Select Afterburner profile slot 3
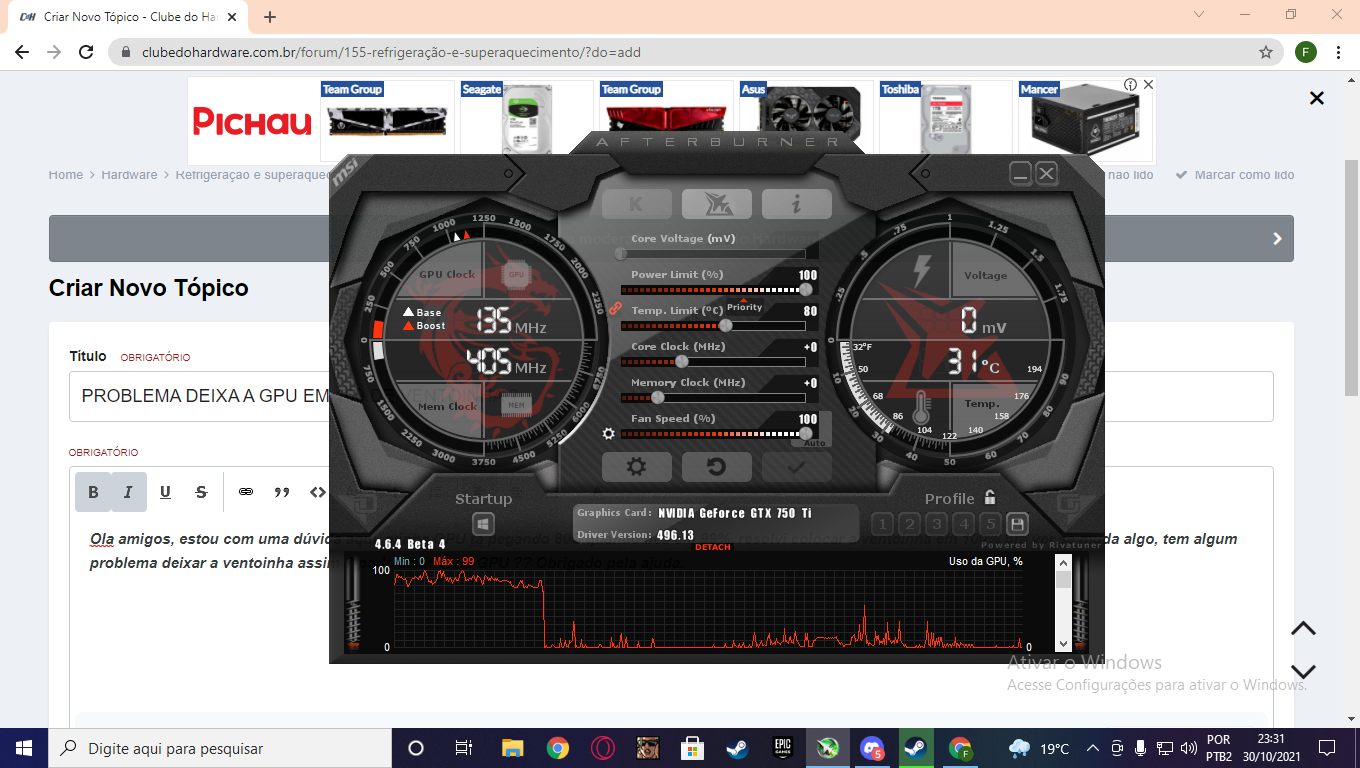This screenshot has height=768, width=1360. 936,524
